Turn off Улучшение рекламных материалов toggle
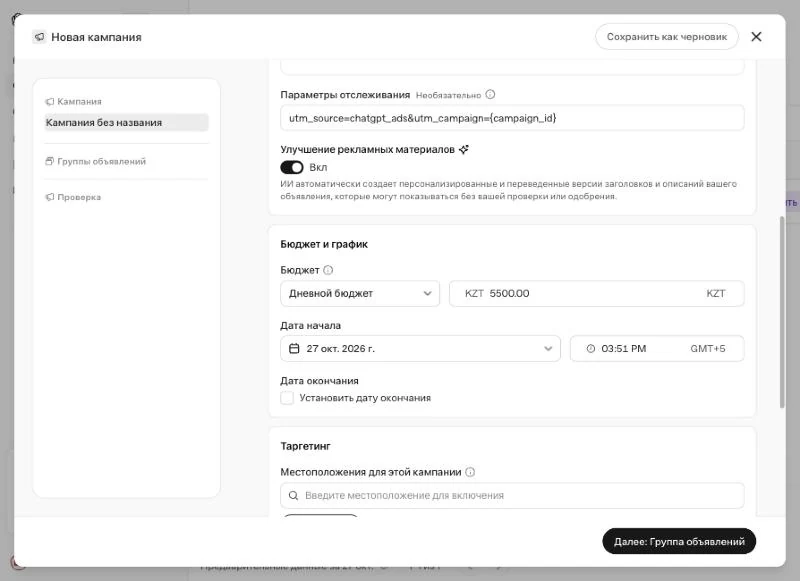This screenshot has width=800, height=581. click(x=292, y=167)
